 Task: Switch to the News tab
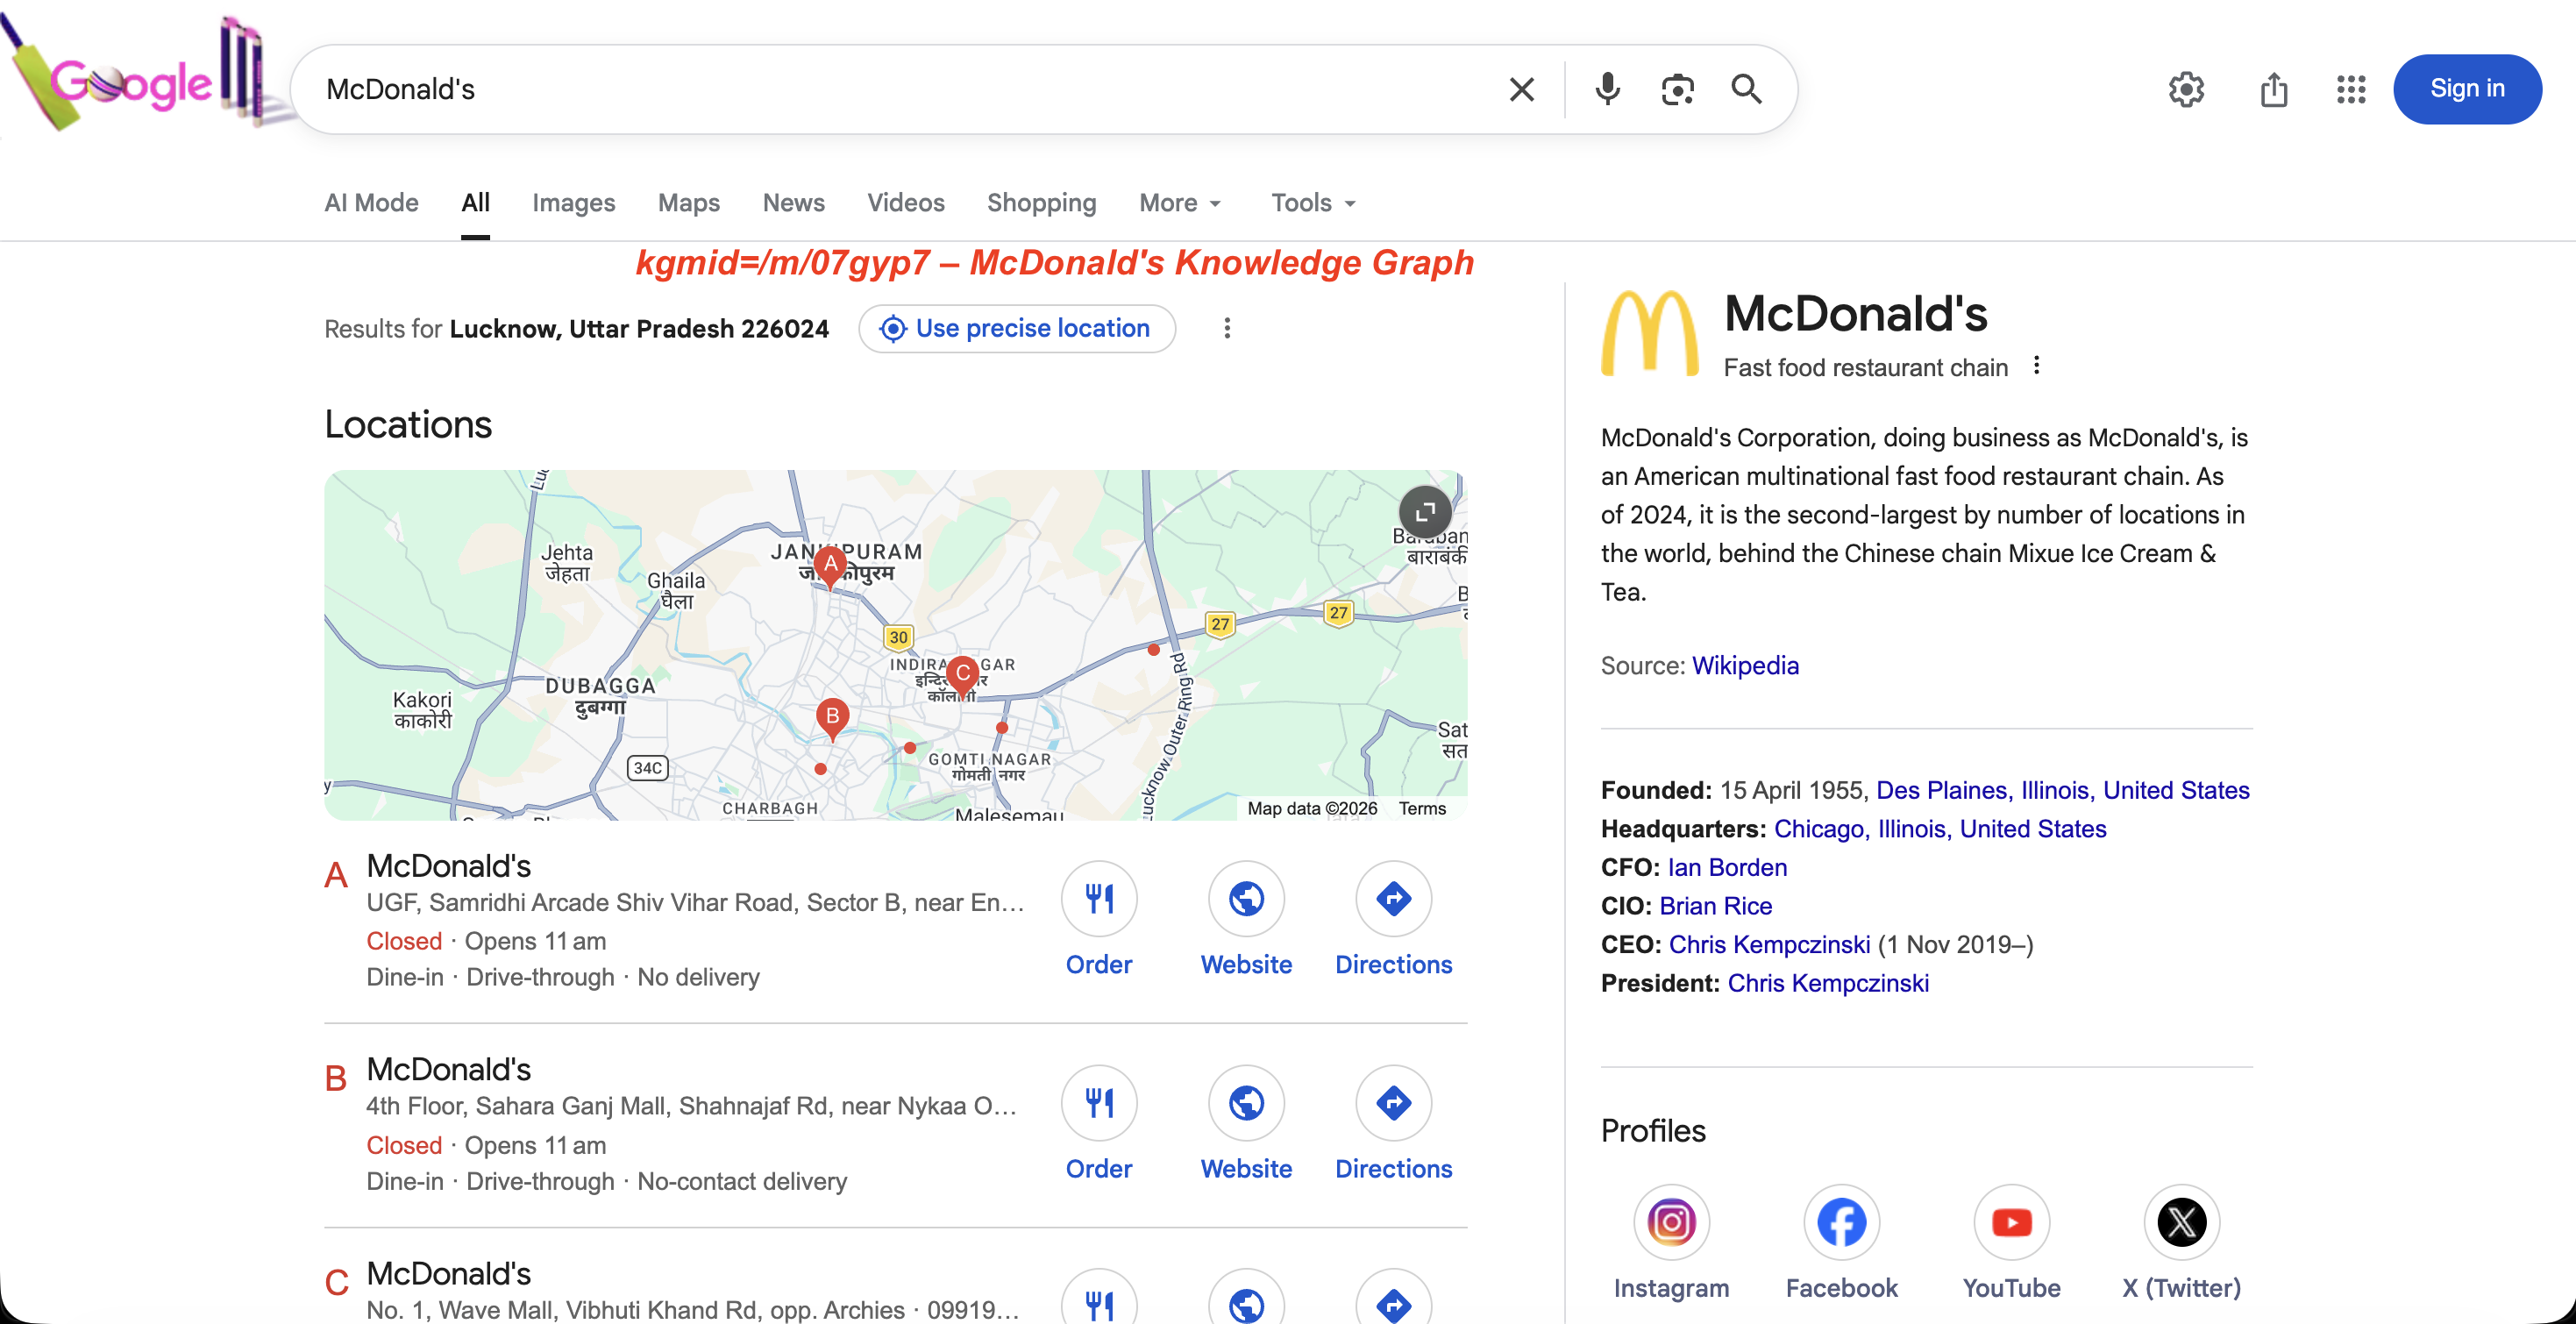click(x=793, y=203)
